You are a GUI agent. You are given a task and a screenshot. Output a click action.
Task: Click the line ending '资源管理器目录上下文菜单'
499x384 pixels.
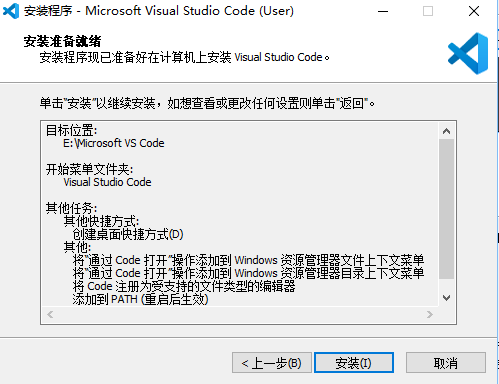[x=248, y=273]
